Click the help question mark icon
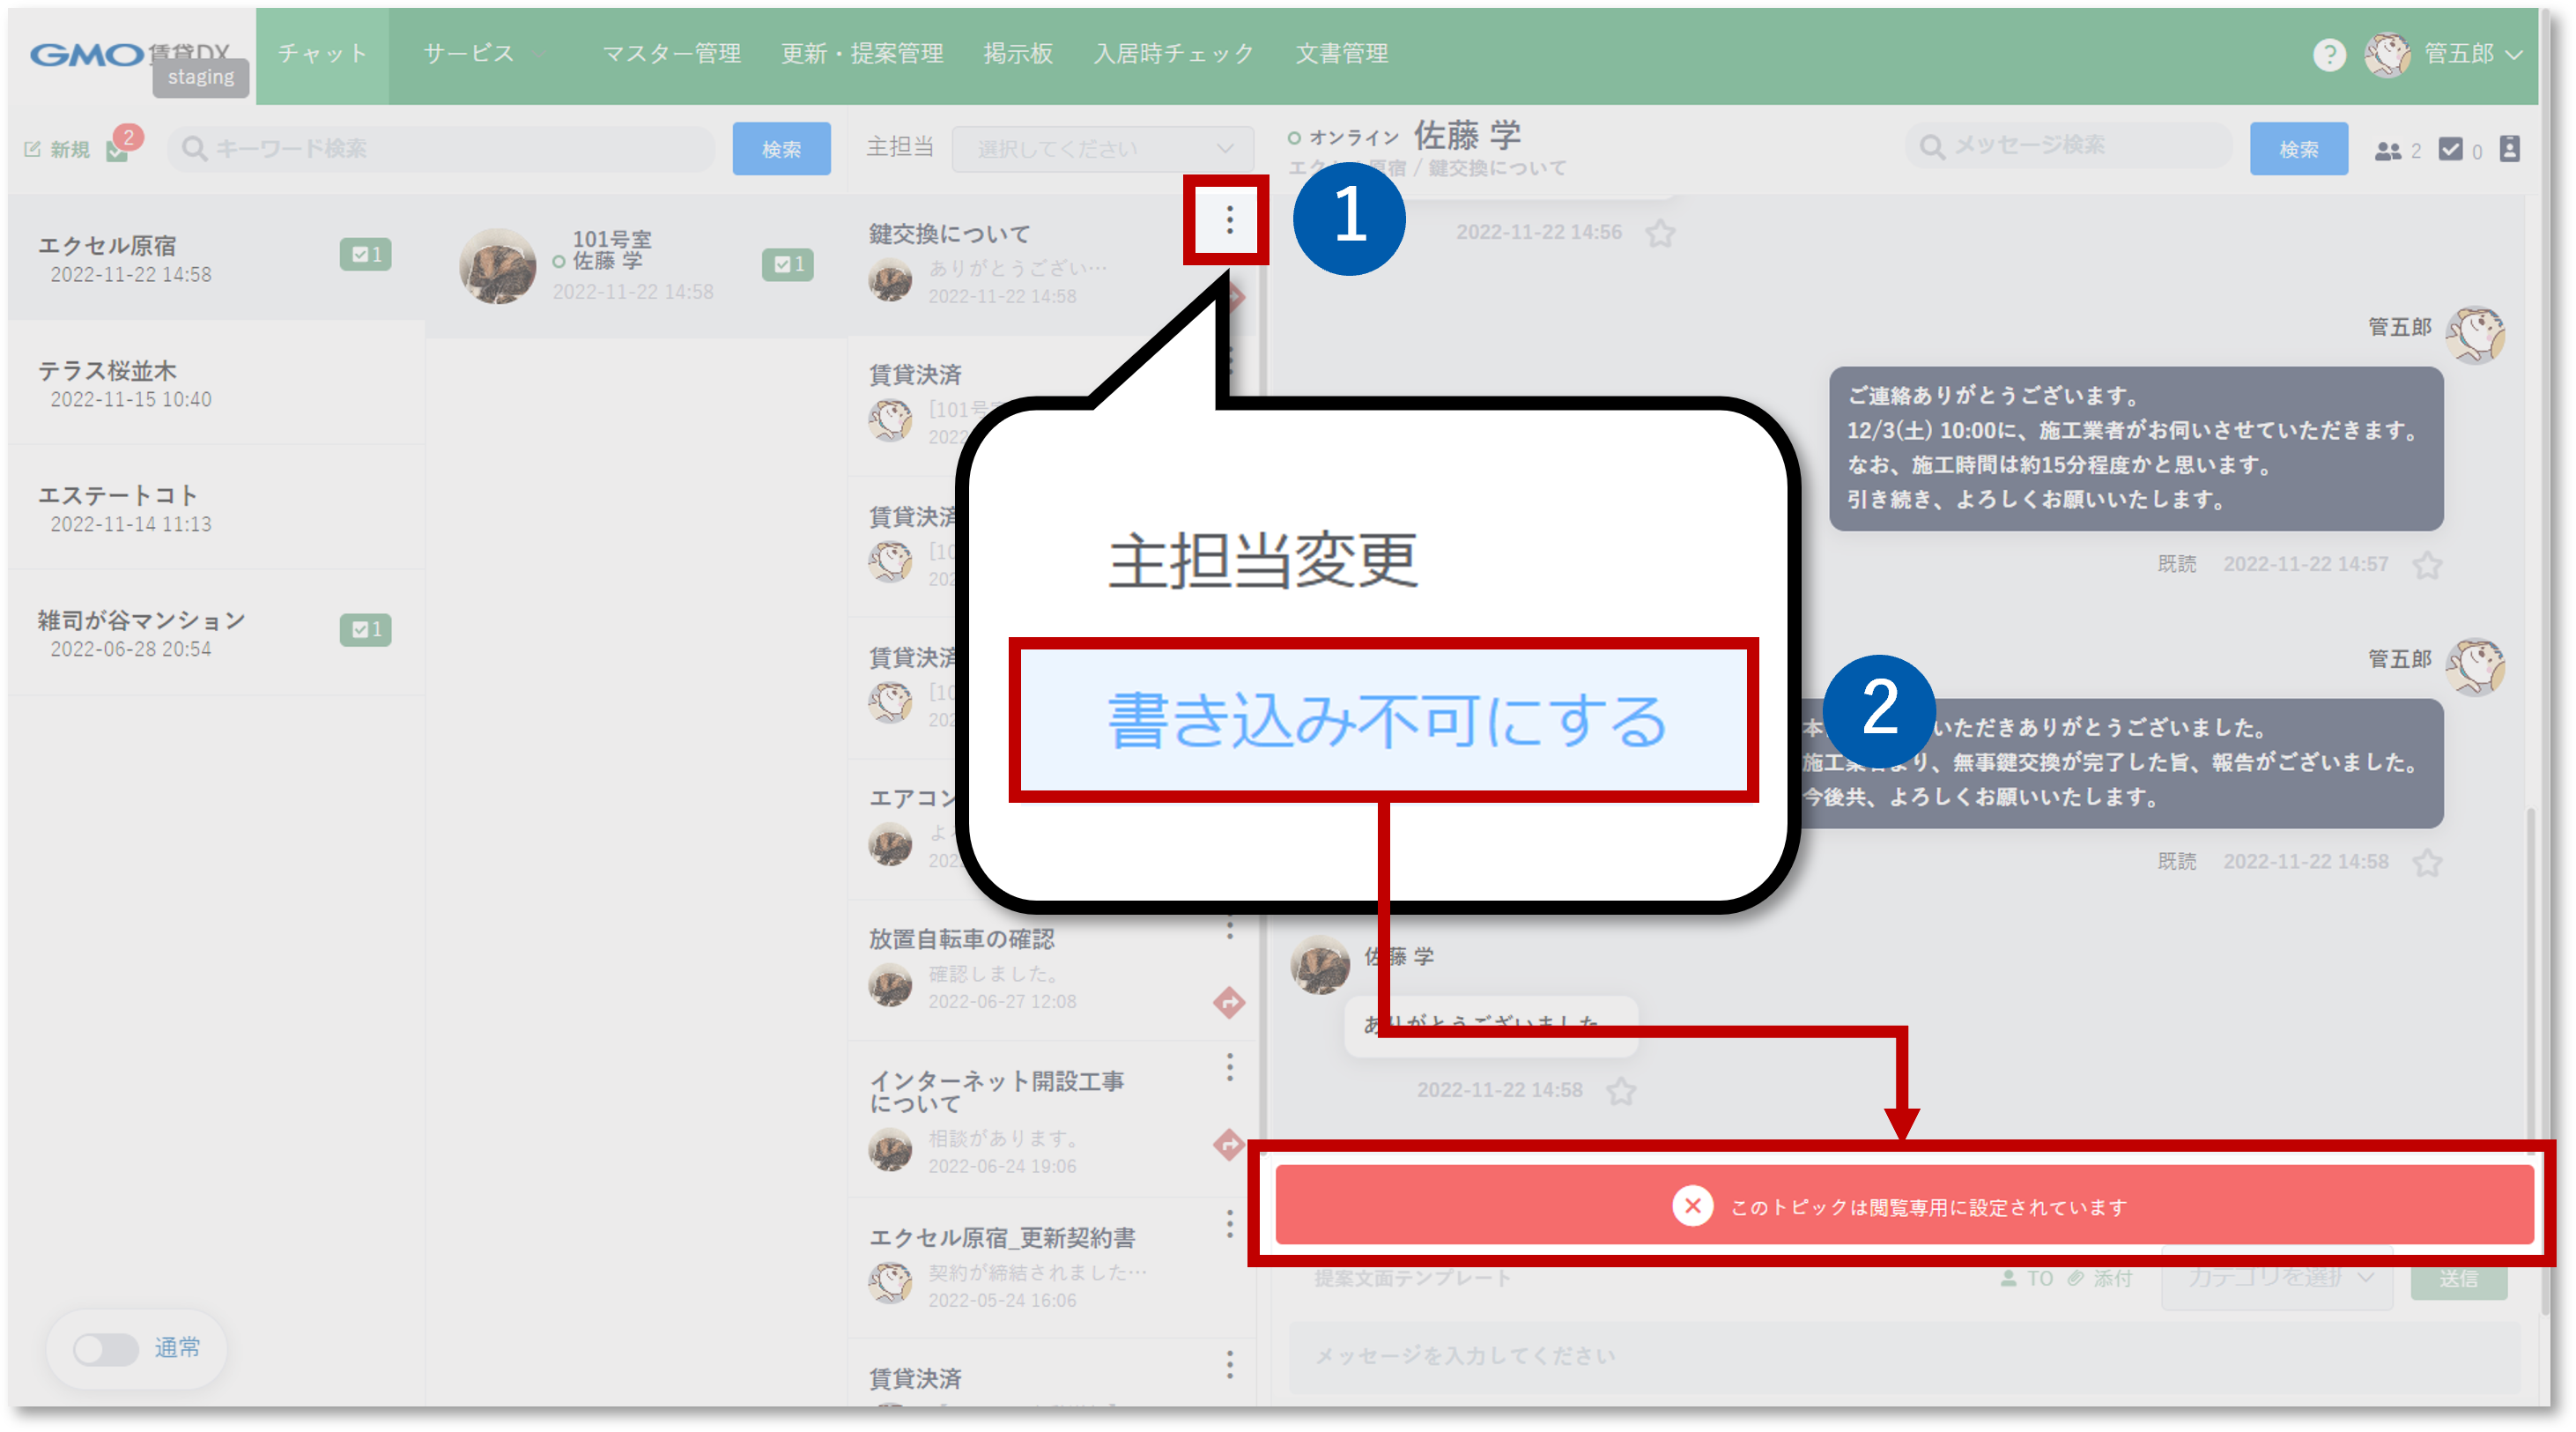This screenshot has width=2576, height=1432. pyautogui.click(x=2329, y=54)
